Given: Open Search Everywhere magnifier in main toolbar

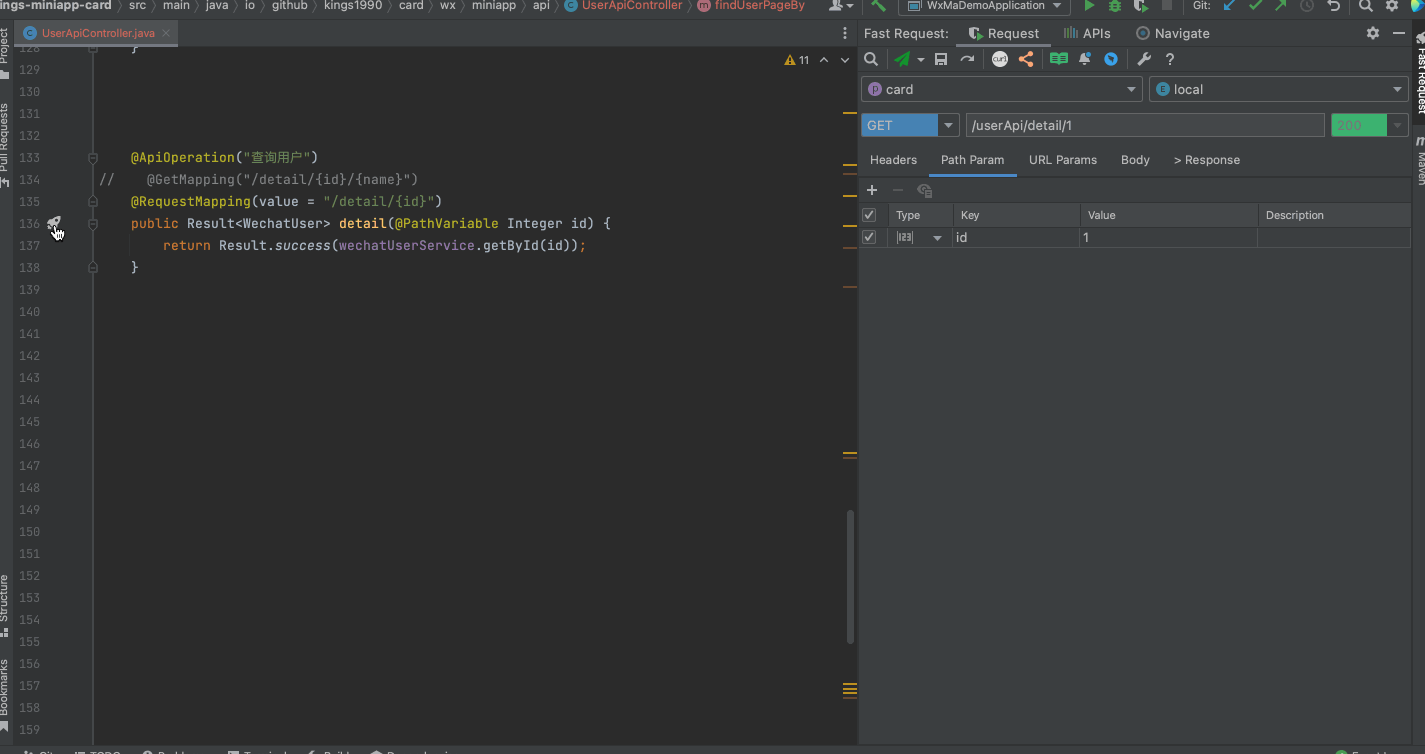Looking at the screenshot, I should (1365, 6).
